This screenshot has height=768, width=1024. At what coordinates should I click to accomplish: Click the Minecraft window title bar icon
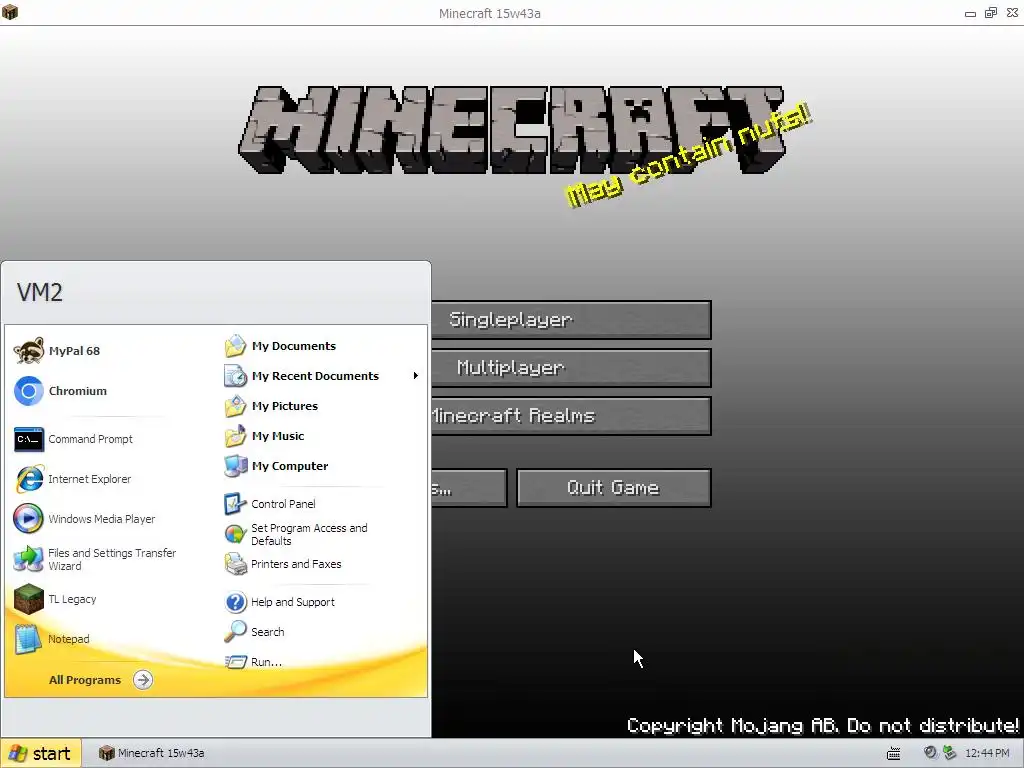pos(10,12)
